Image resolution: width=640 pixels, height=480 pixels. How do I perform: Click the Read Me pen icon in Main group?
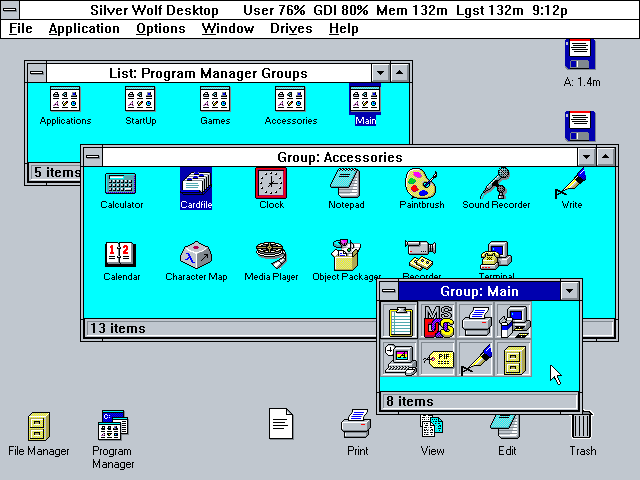click(x=476, y=359)
